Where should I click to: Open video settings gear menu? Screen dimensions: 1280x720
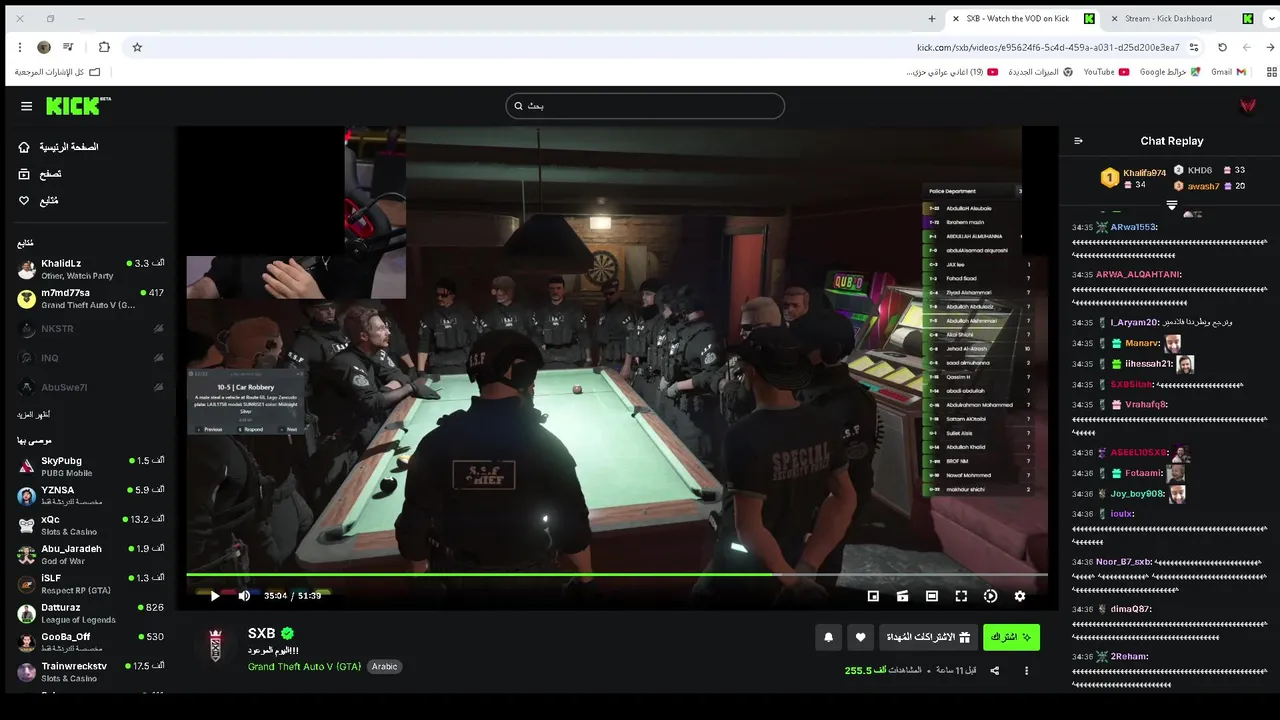tap(1020, 596)
